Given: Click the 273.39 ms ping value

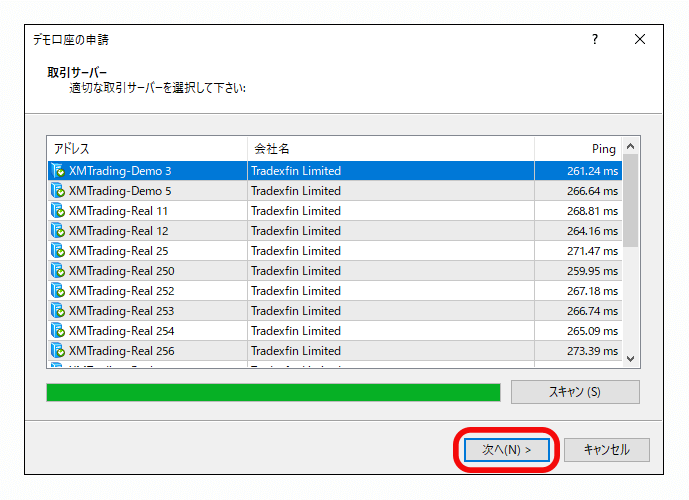Looking at the screenshot, I should 592,351.
